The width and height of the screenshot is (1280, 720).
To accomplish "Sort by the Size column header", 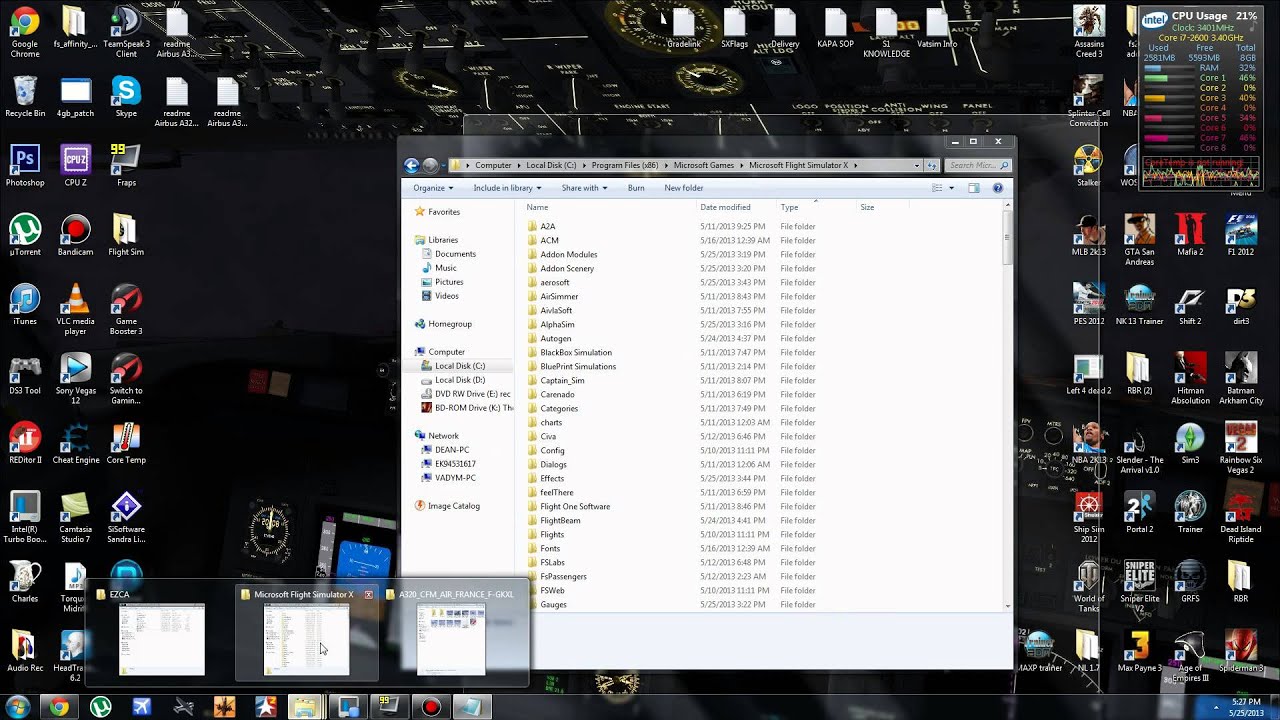I will [x=867, y=207].
